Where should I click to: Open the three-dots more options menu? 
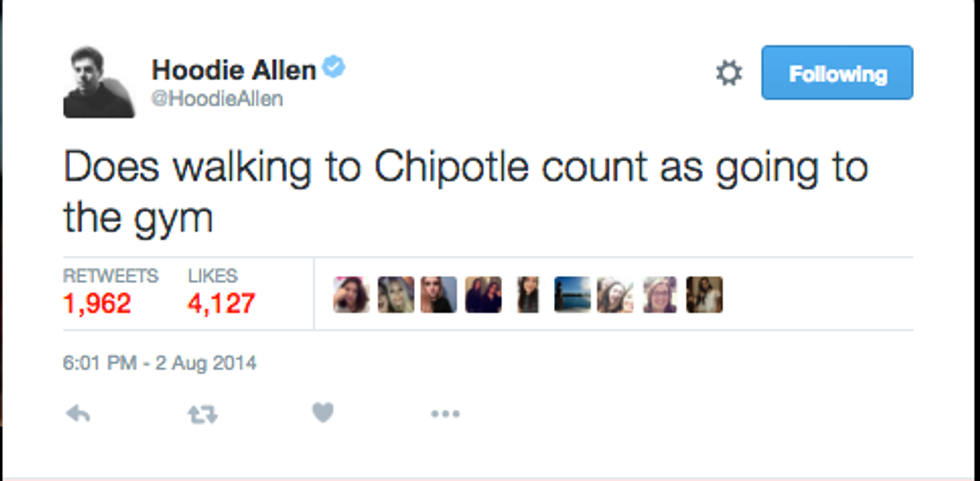445,413
